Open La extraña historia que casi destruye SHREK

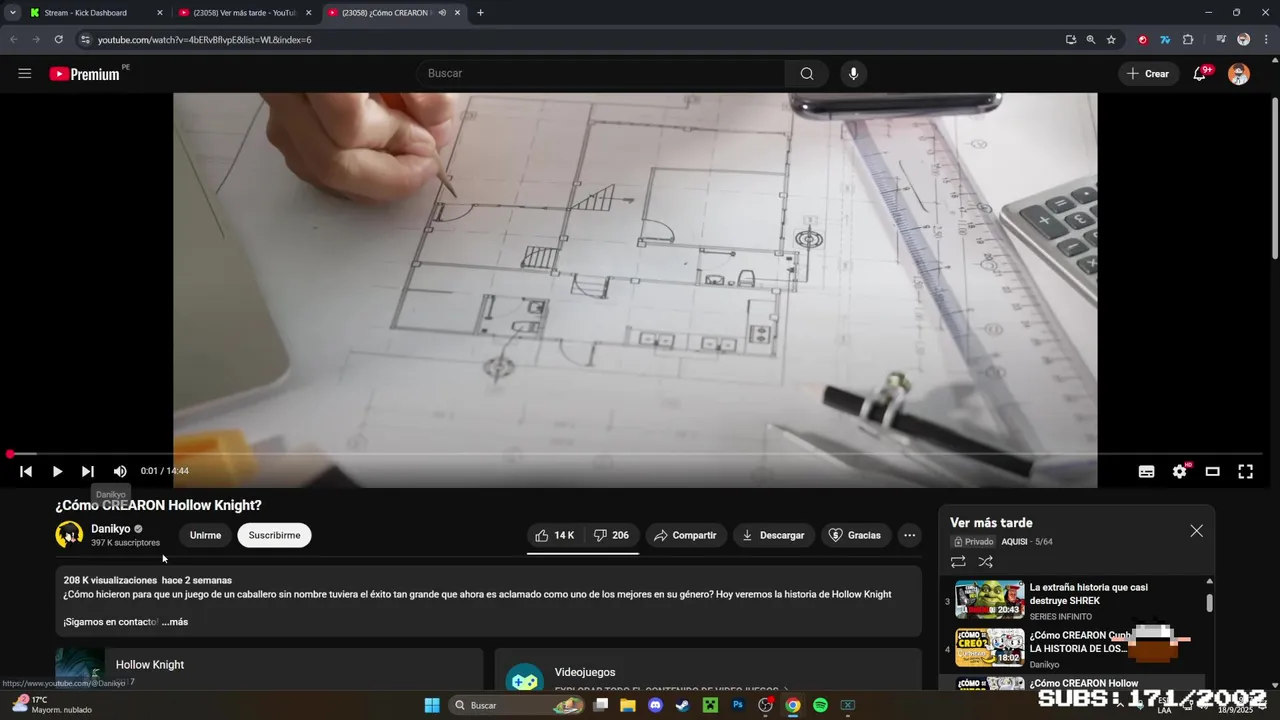click(x=1088, y=594)
